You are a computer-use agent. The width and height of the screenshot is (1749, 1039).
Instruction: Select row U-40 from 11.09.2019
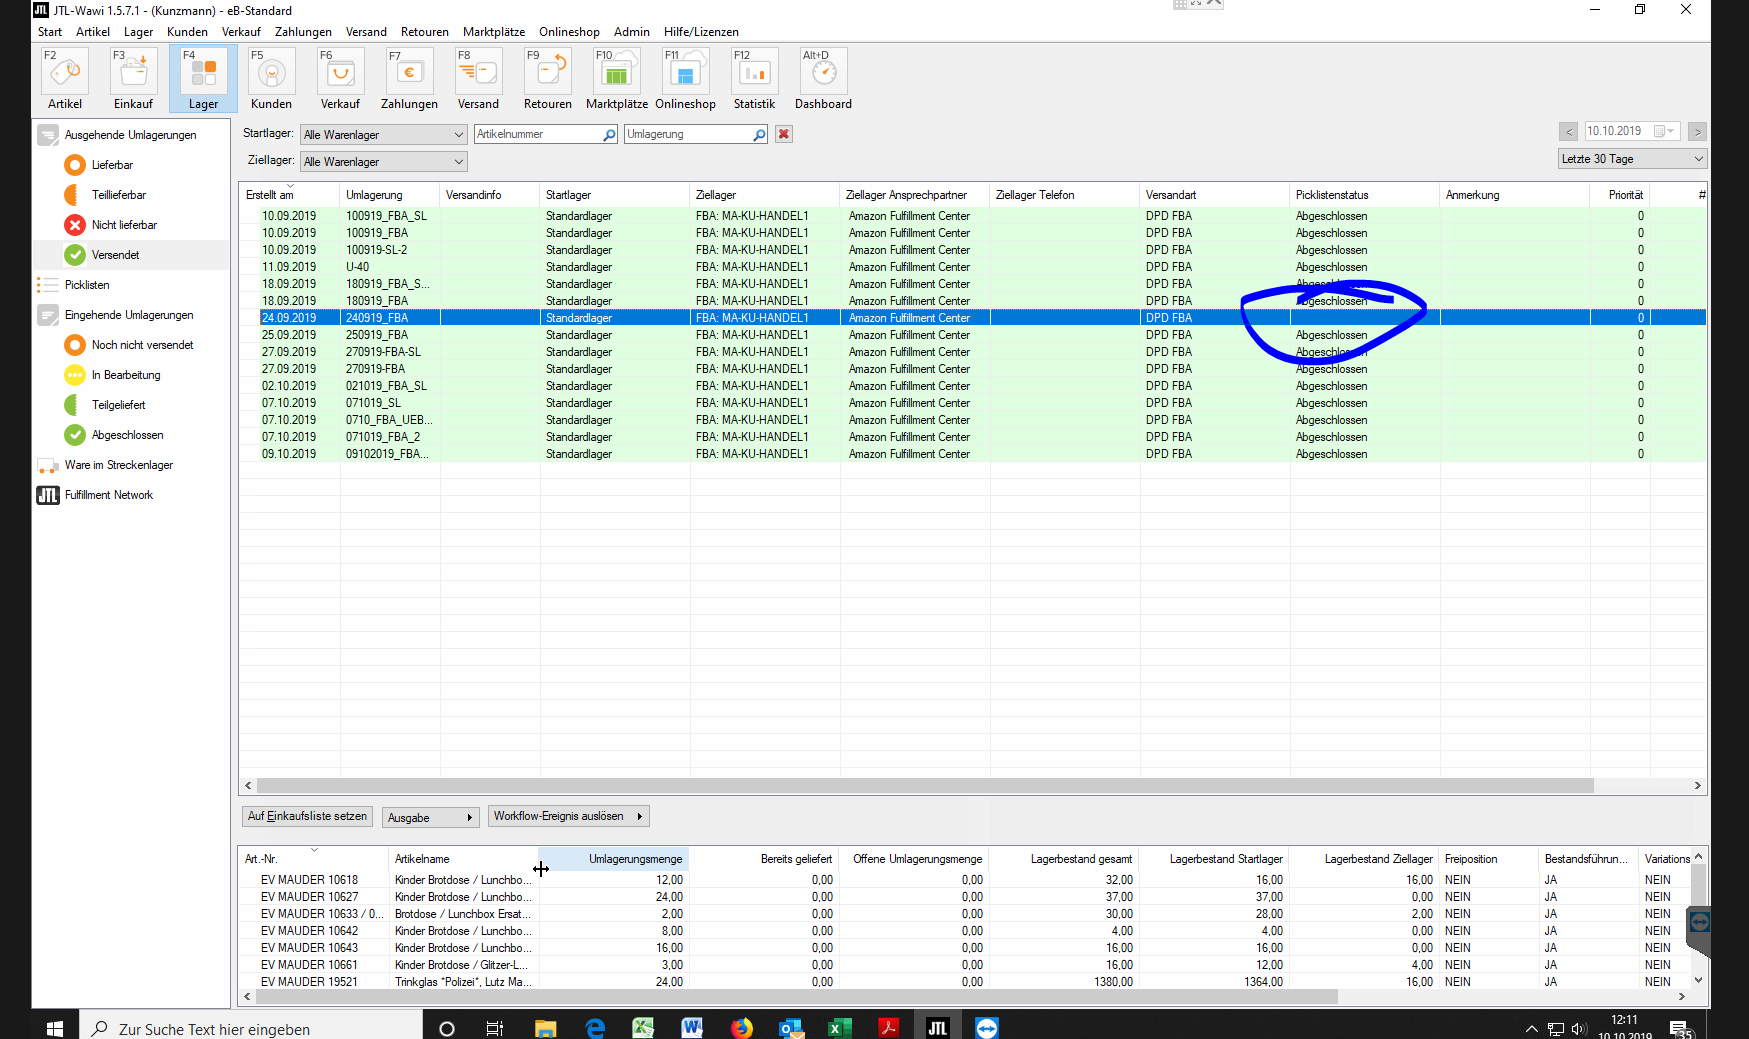972,267
